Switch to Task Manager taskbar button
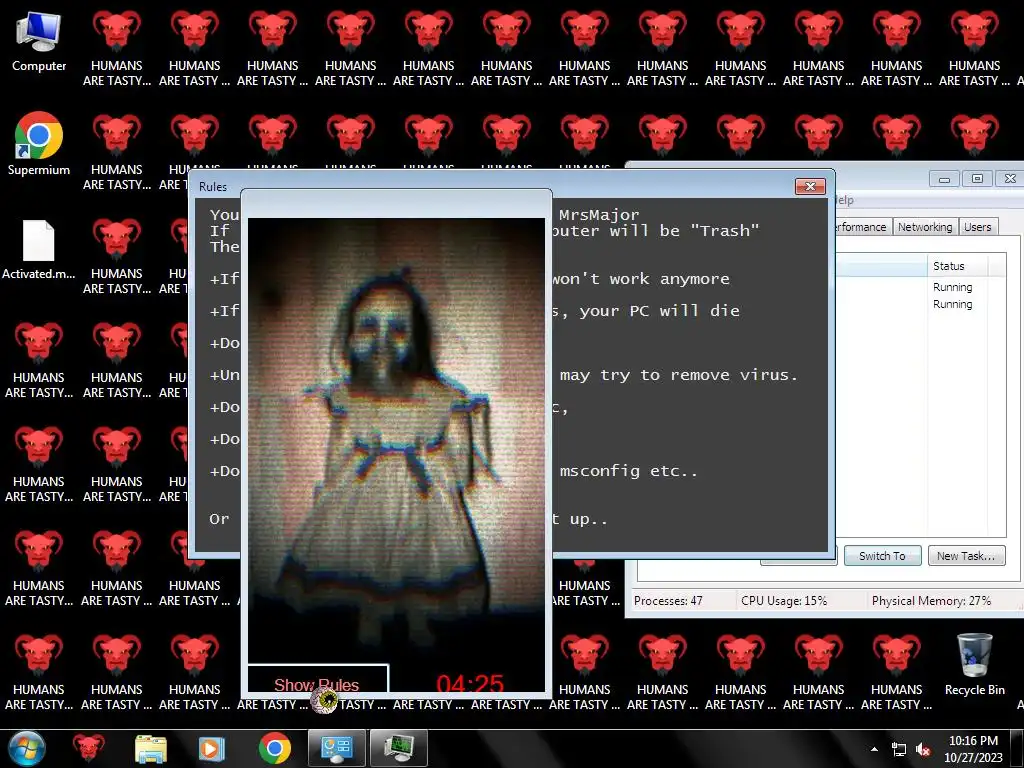 point(398,748)
